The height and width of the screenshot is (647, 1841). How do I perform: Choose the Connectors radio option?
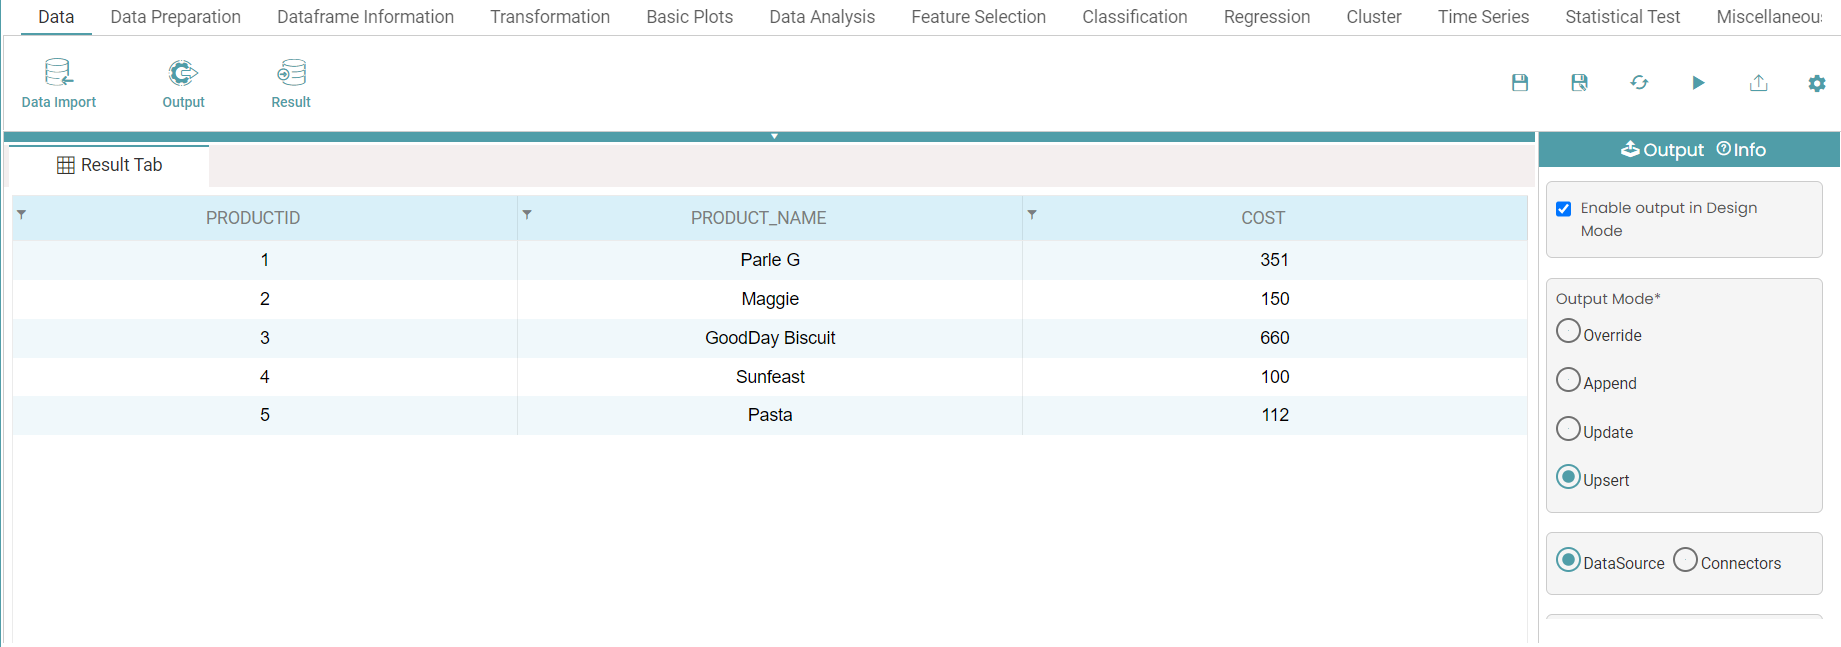(x=1685, y=560)
